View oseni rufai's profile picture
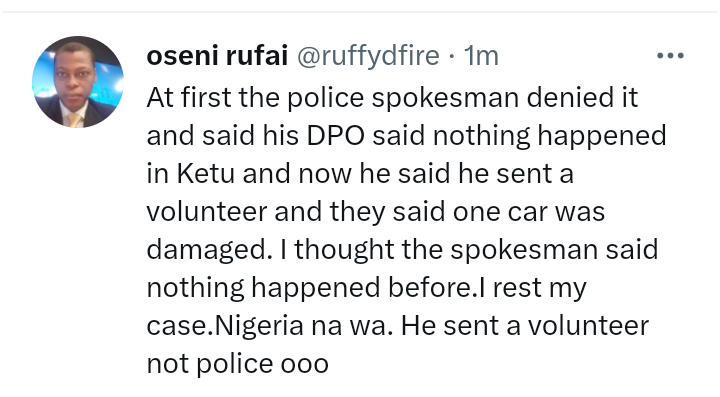720x397 pixels. point(78,82)
